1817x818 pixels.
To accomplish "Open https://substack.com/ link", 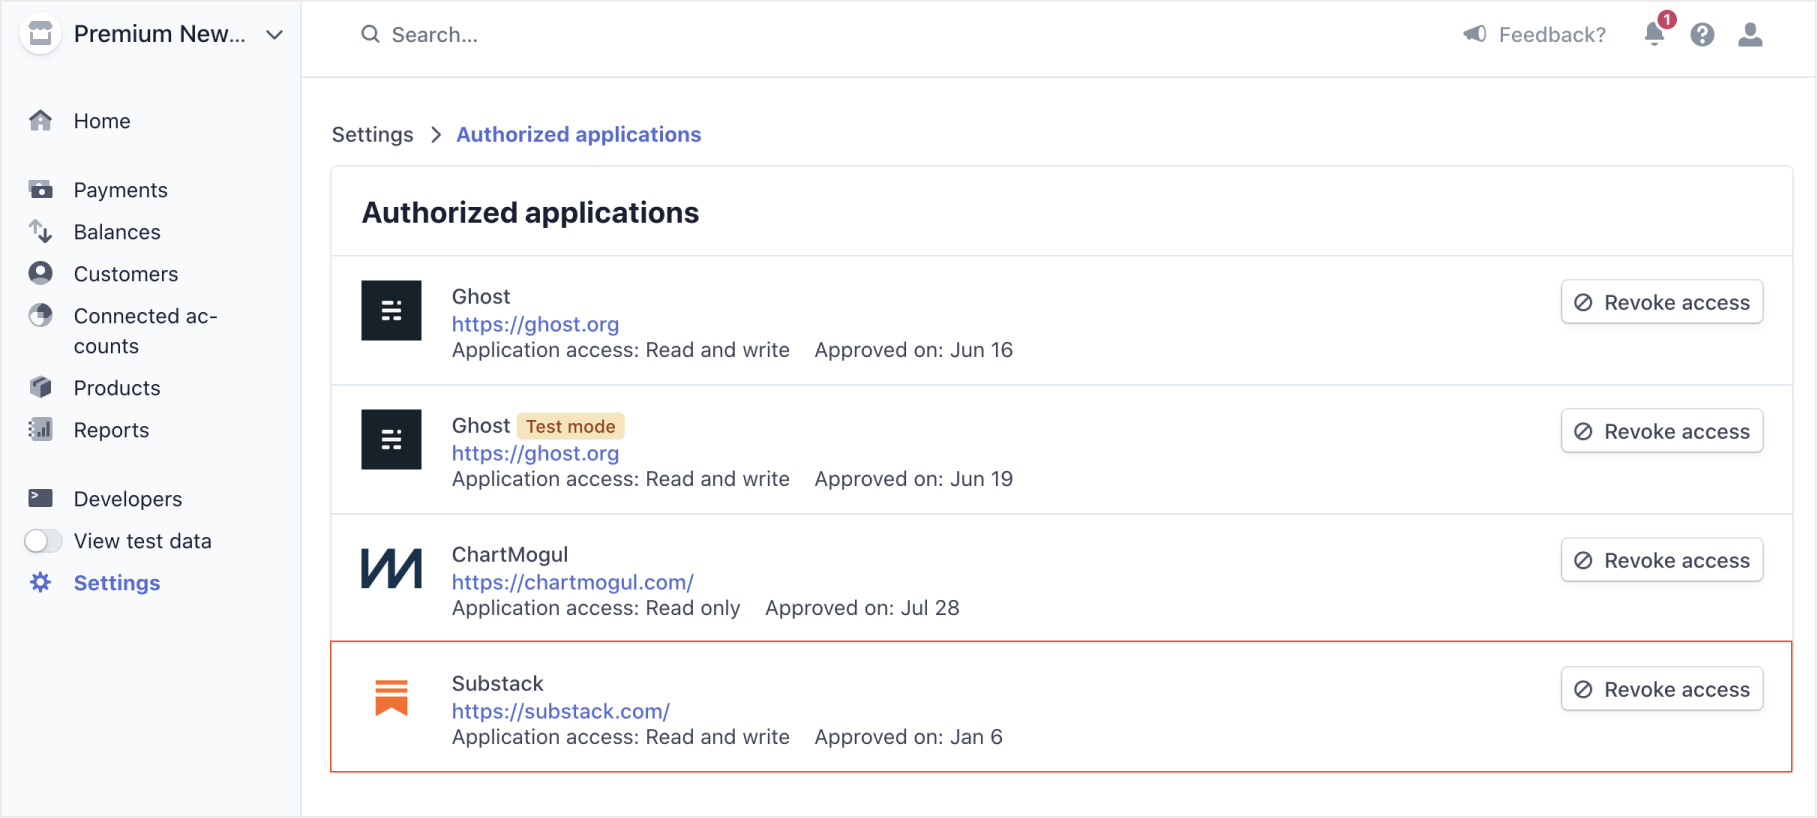I will (x=561, y=711).
